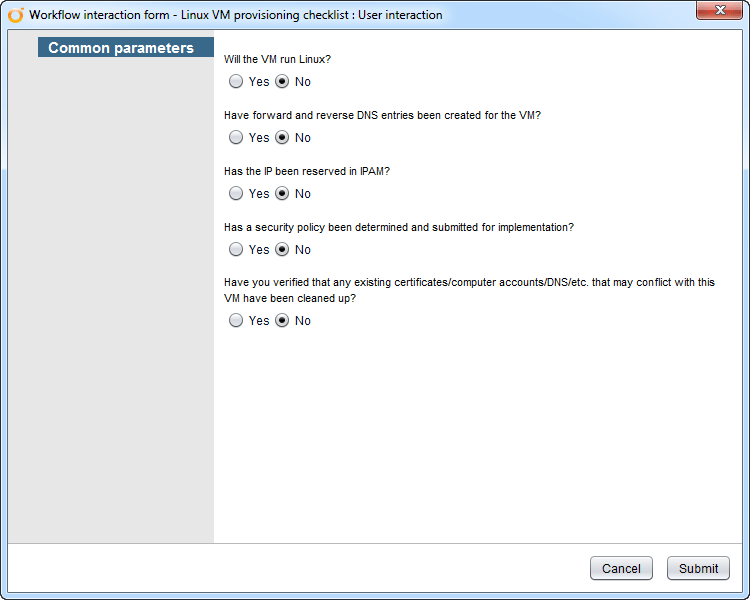Pick Yes for security policy submitted question

coord(236,250)
